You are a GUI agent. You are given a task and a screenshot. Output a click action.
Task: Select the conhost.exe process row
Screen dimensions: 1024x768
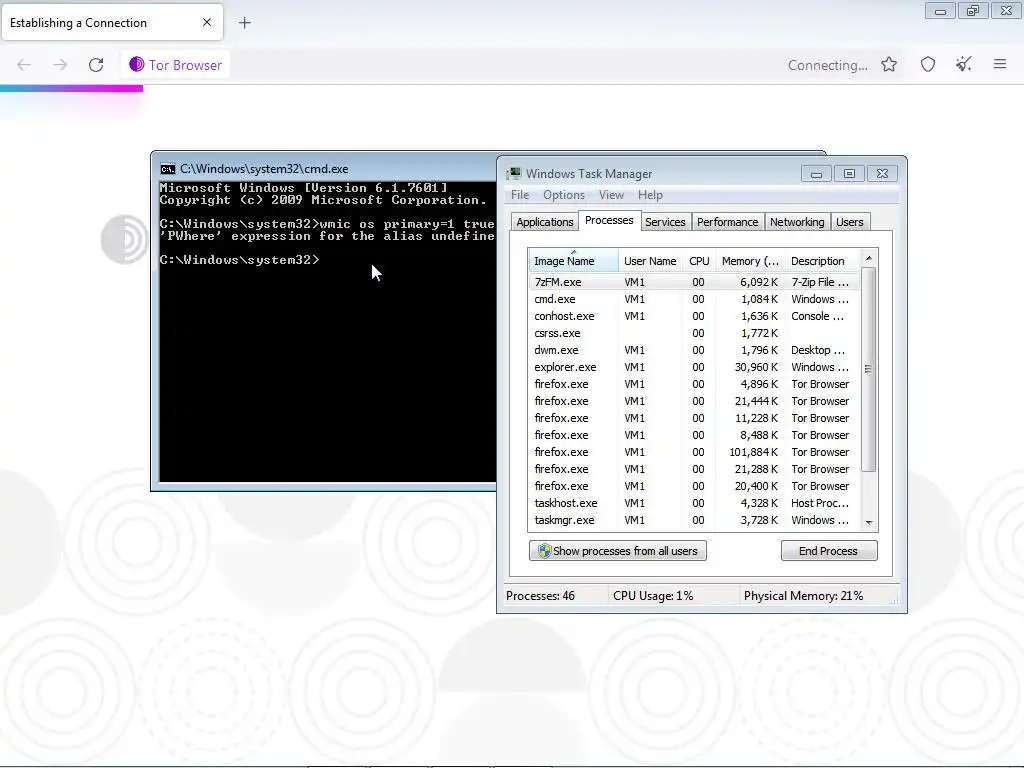pyautogui.click(x=694, y=316)
